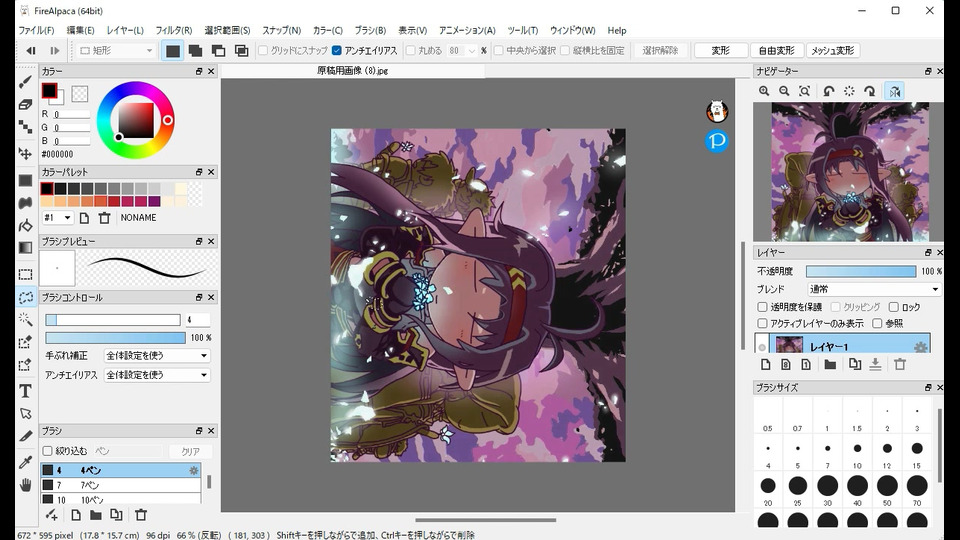The width and height of the screenshot is (960, 540).
Task: Open the 矩形 selection shape dropdown
Action: coord(116,50)
